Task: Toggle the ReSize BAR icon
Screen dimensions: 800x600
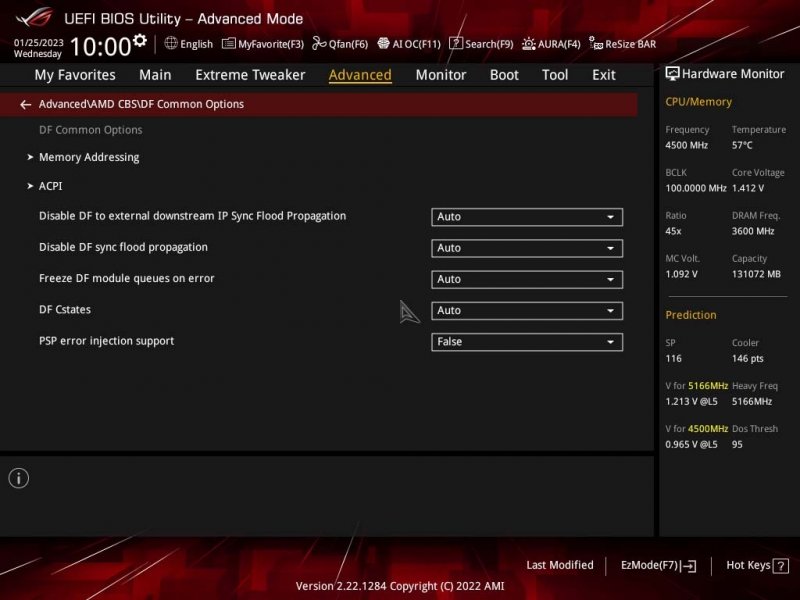Action: coord(595,43)
